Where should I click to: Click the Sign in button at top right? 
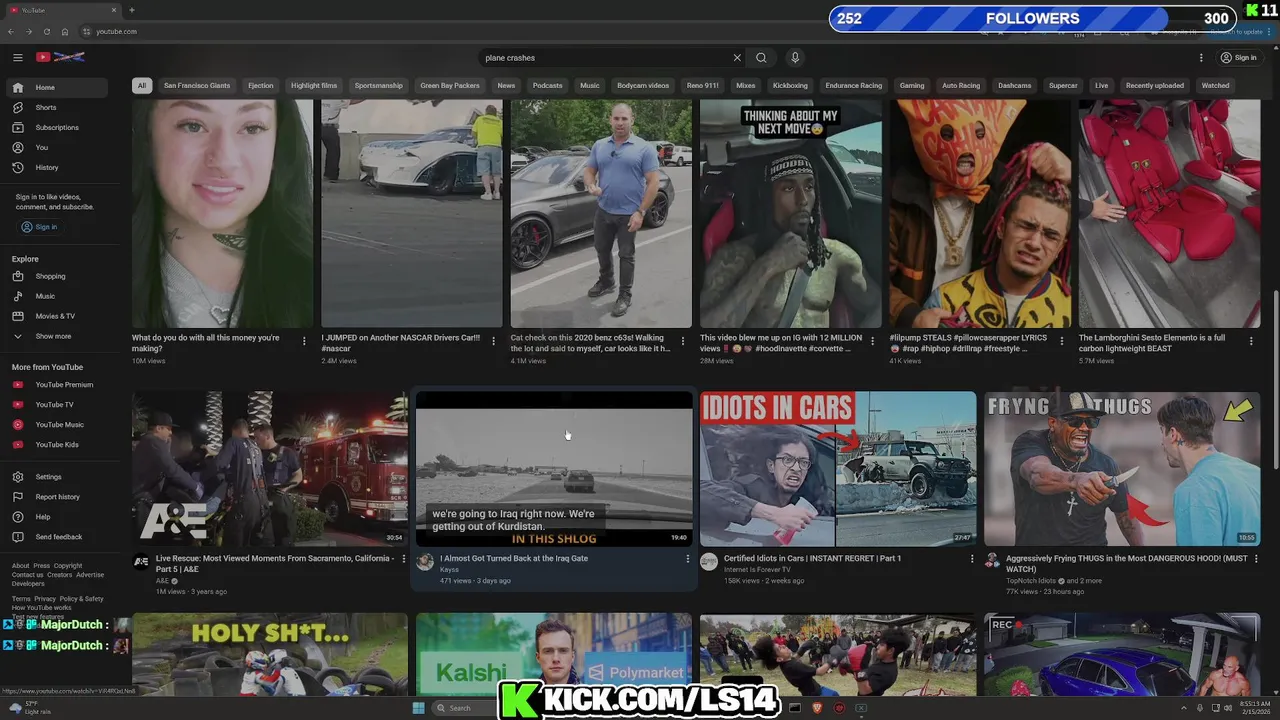pos(1238,58)
